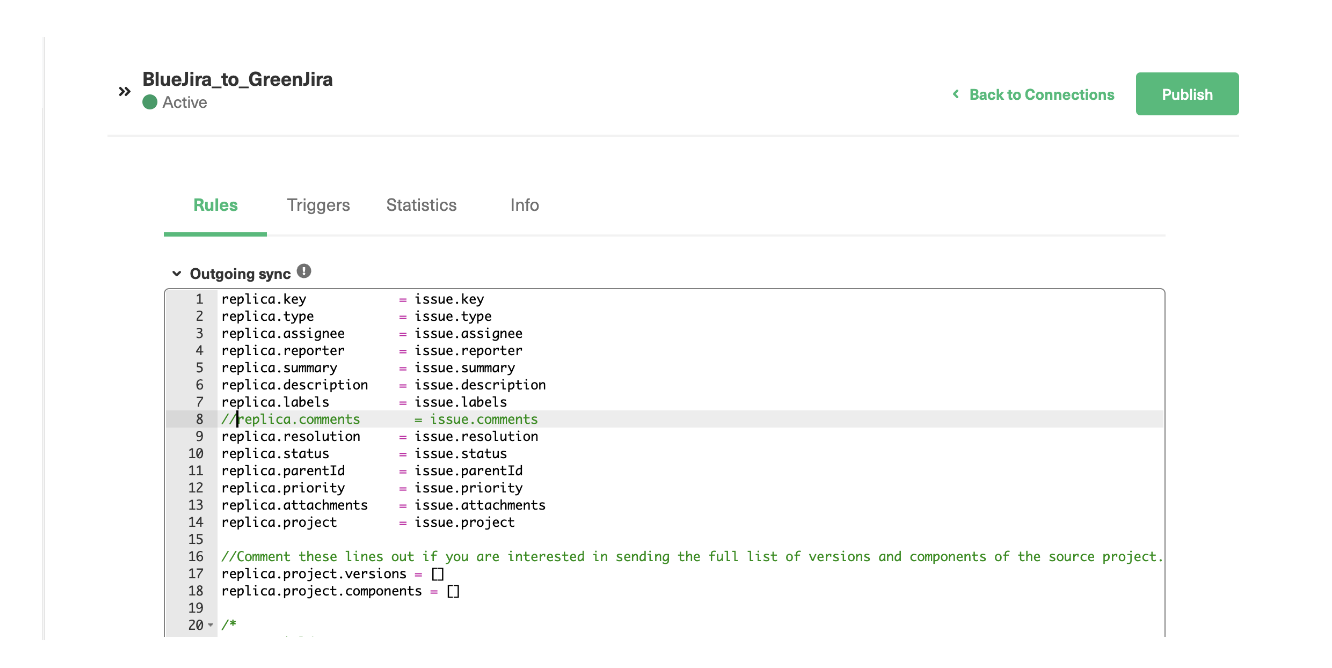Click the commented replica.comments line 8

point(379,419)
